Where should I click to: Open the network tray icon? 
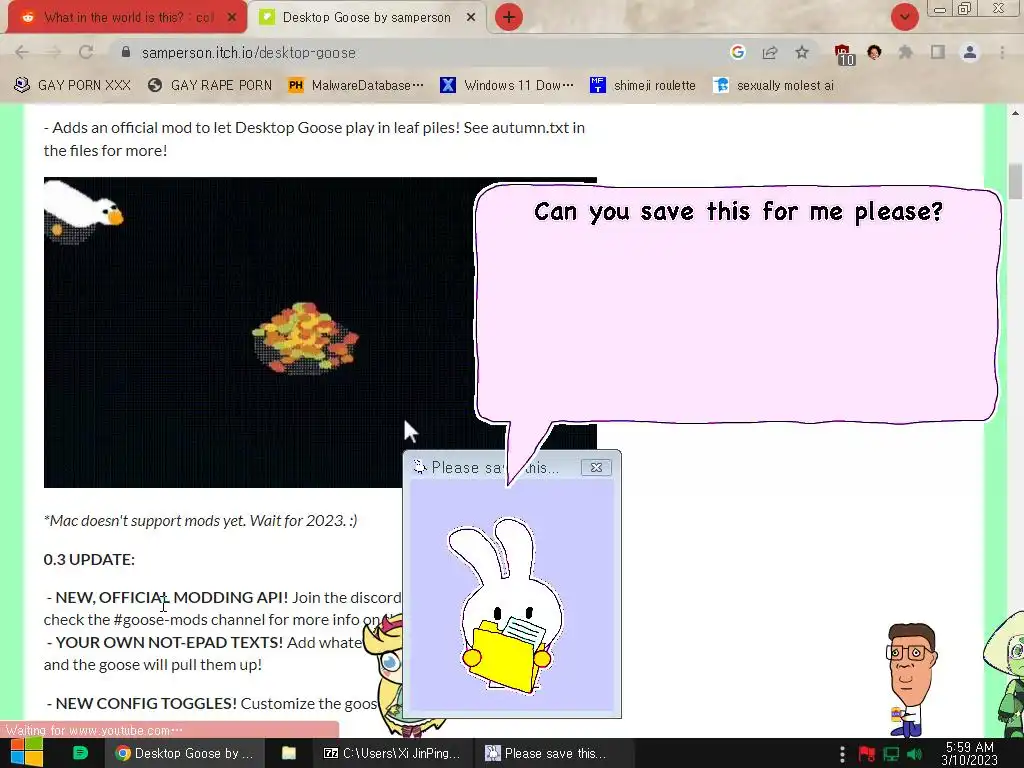pyautogui.click(x=891, y=754)
